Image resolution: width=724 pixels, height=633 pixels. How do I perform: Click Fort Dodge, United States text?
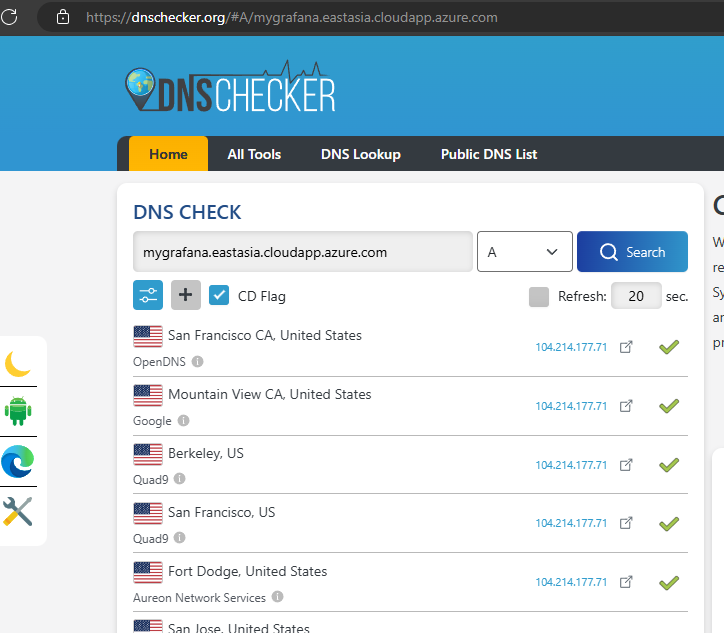247,572
